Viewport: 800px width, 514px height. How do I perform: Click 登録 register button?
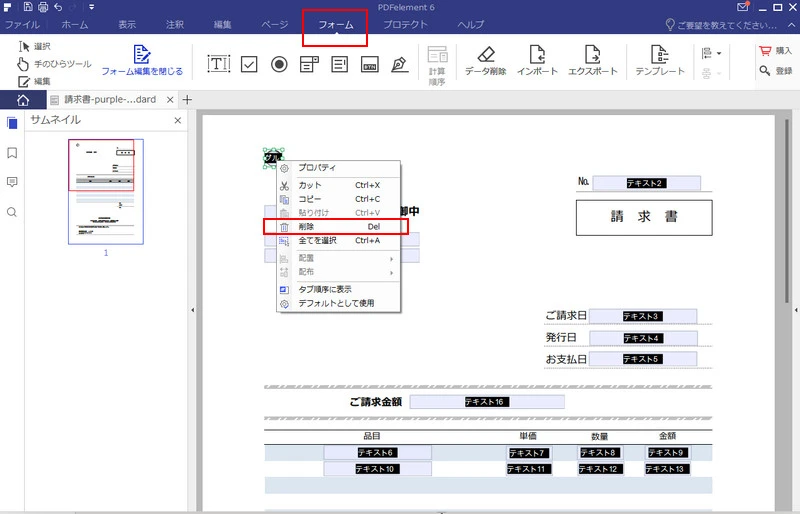(x=775, y=70)
